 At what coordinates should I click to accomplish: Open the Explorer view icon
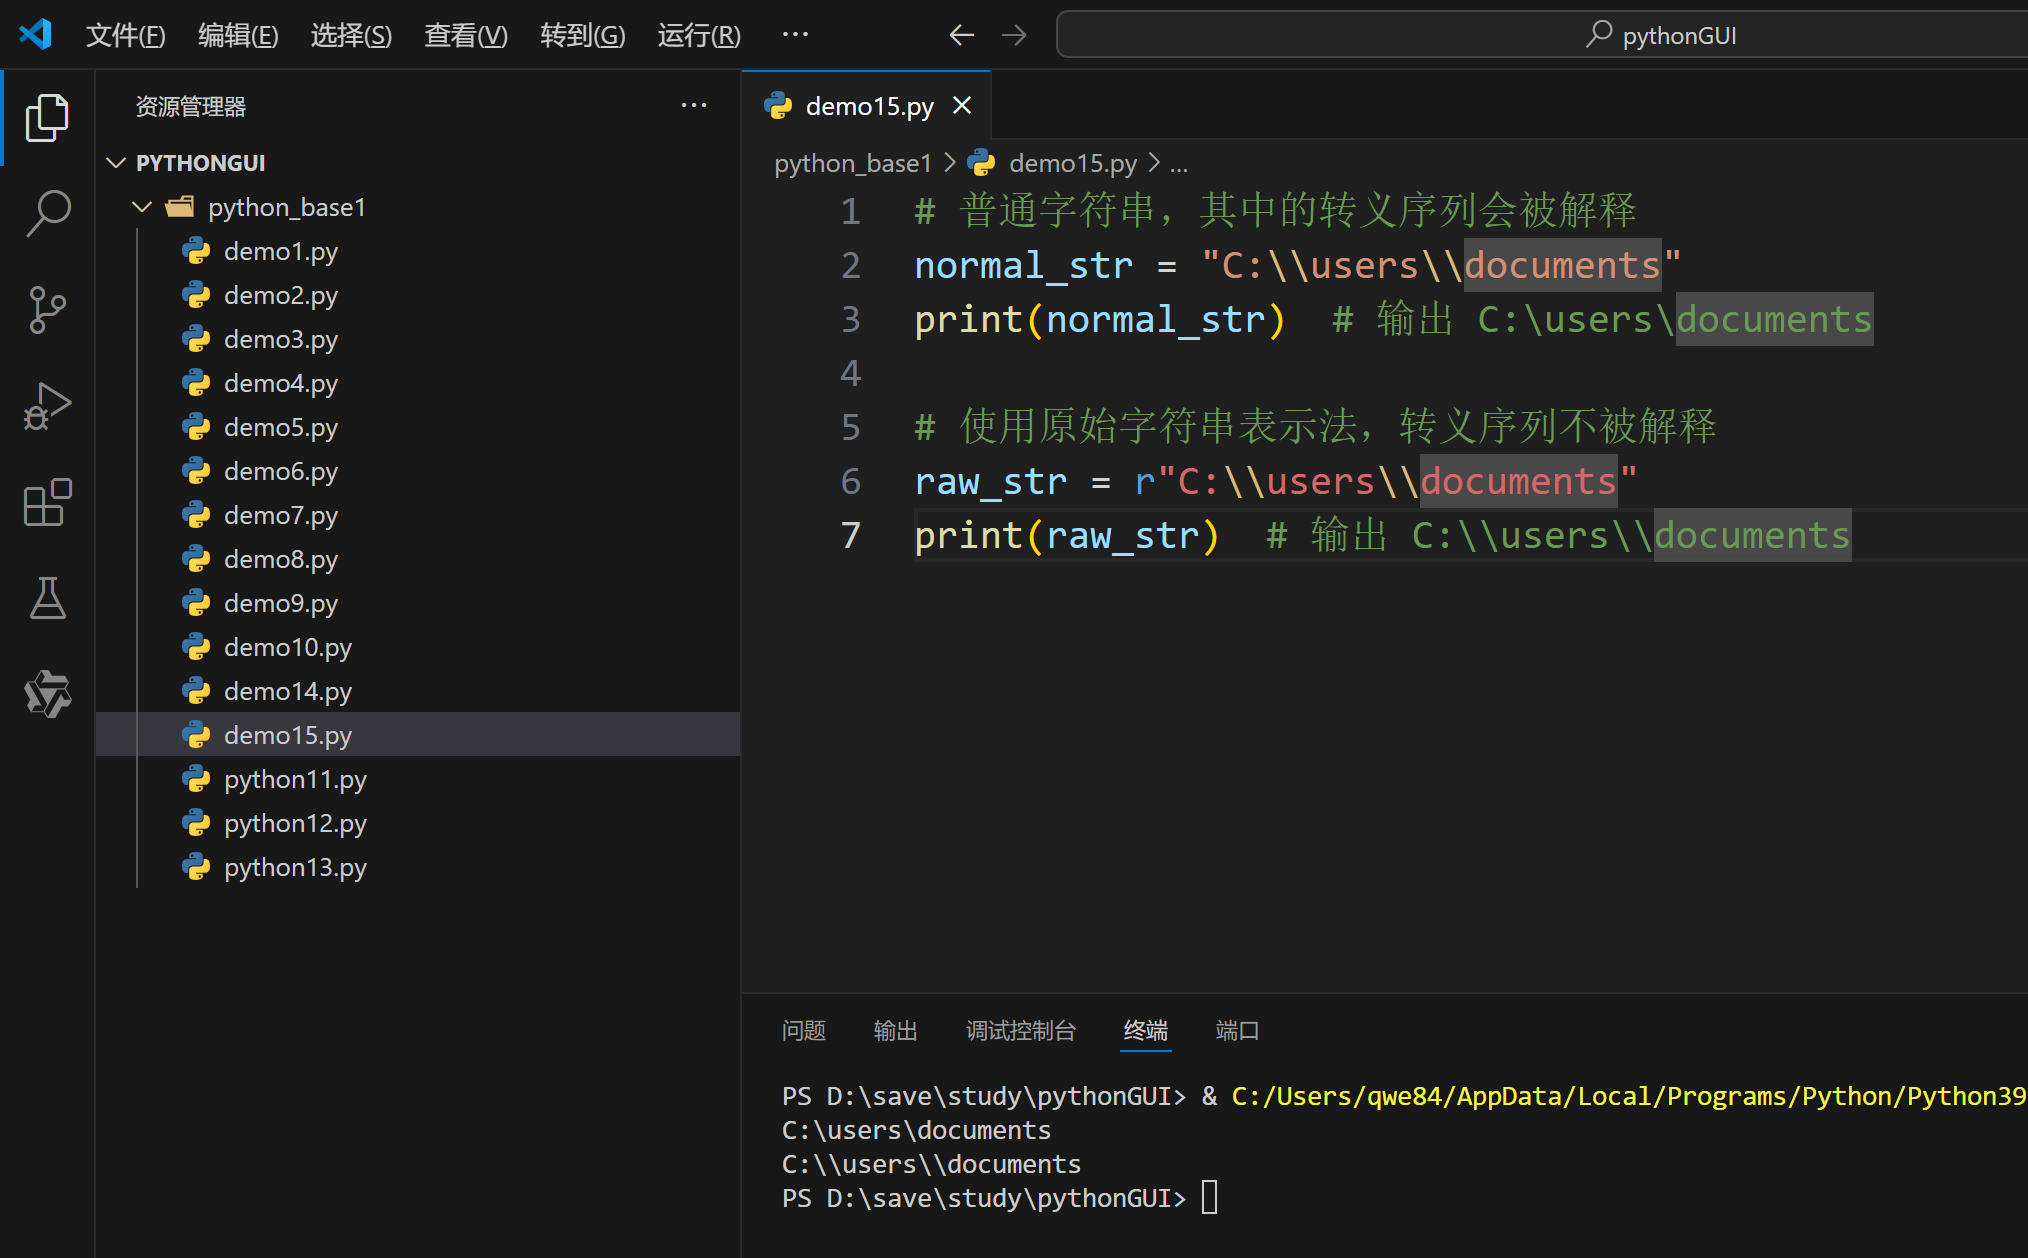[x=47, y=118]
